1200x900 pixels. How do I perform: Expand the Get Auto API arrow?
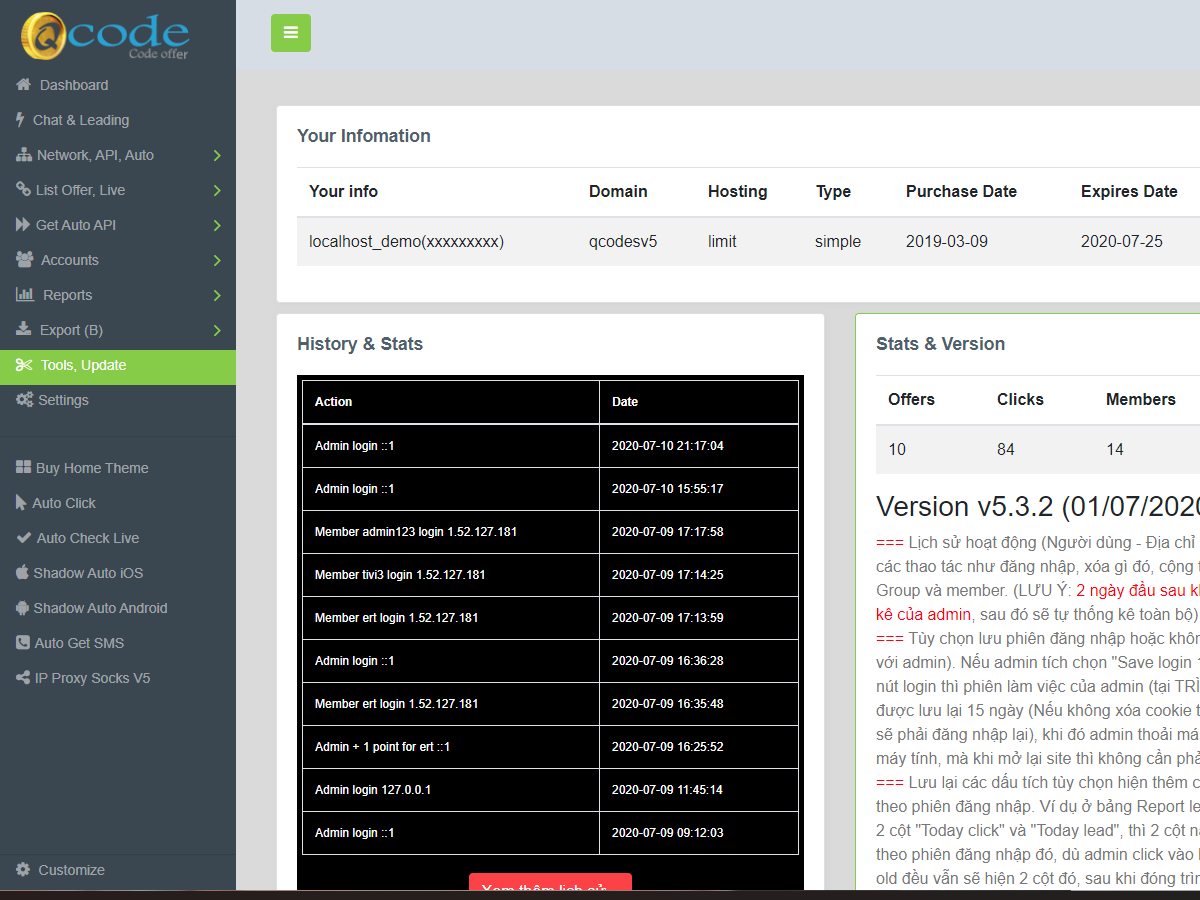(217, 225)
